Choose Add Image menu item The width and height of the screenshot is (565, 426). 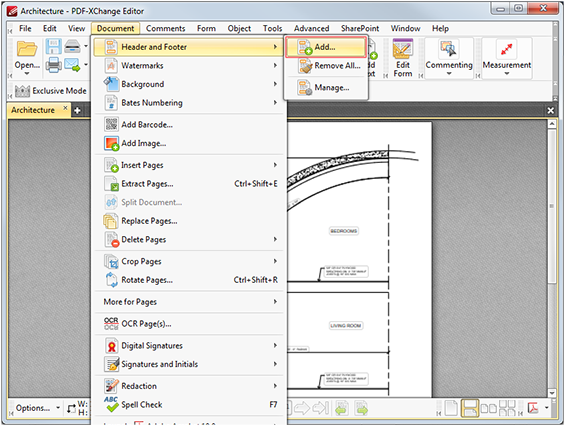coord(189,143)
